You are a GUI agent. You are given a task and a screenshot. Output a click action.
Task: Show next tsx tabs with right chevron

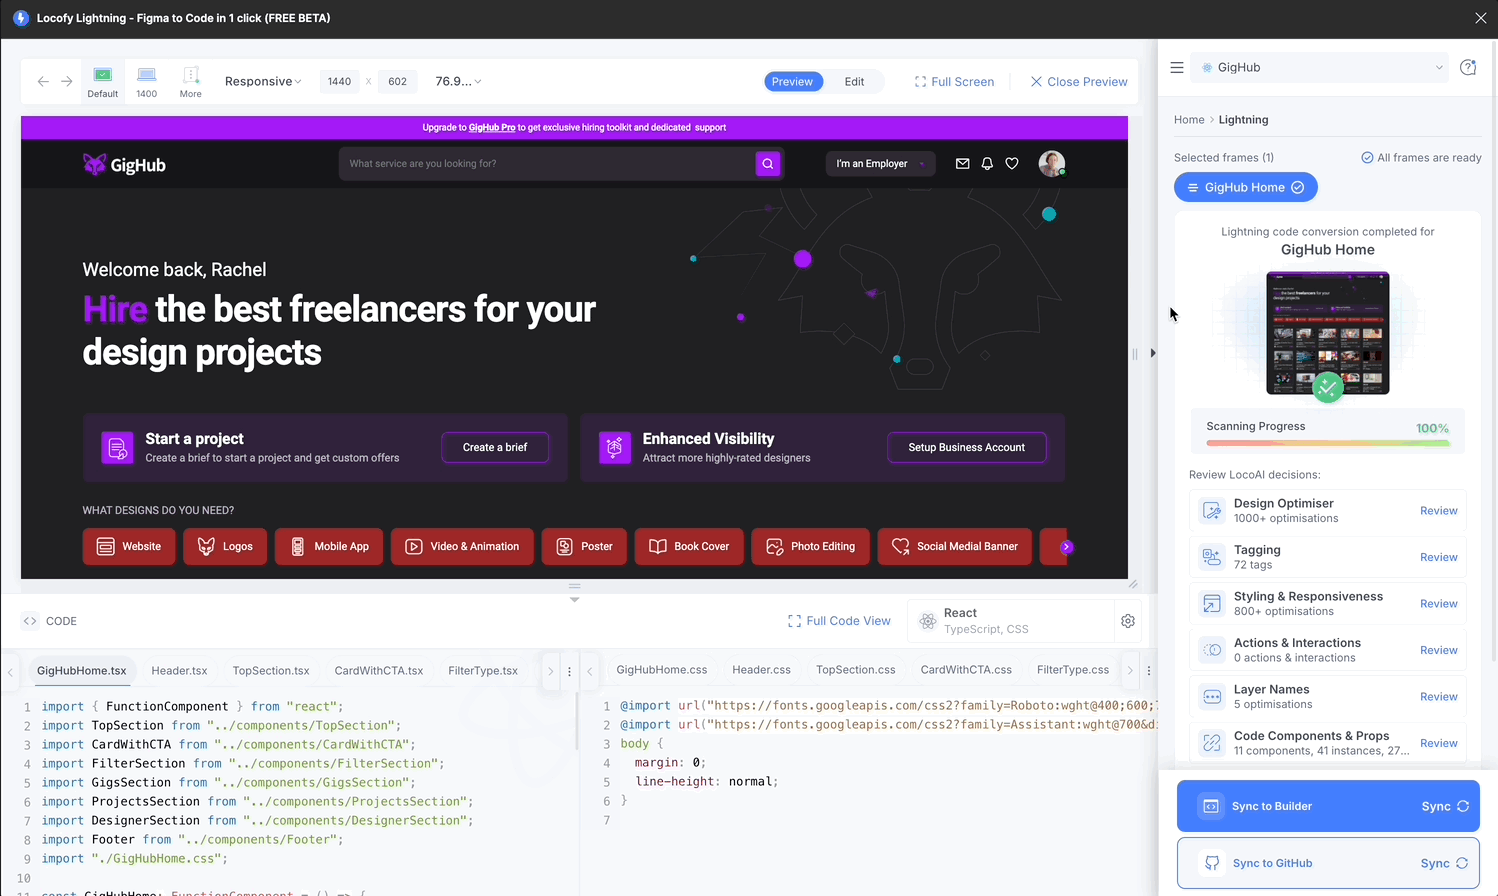point(550,671)
